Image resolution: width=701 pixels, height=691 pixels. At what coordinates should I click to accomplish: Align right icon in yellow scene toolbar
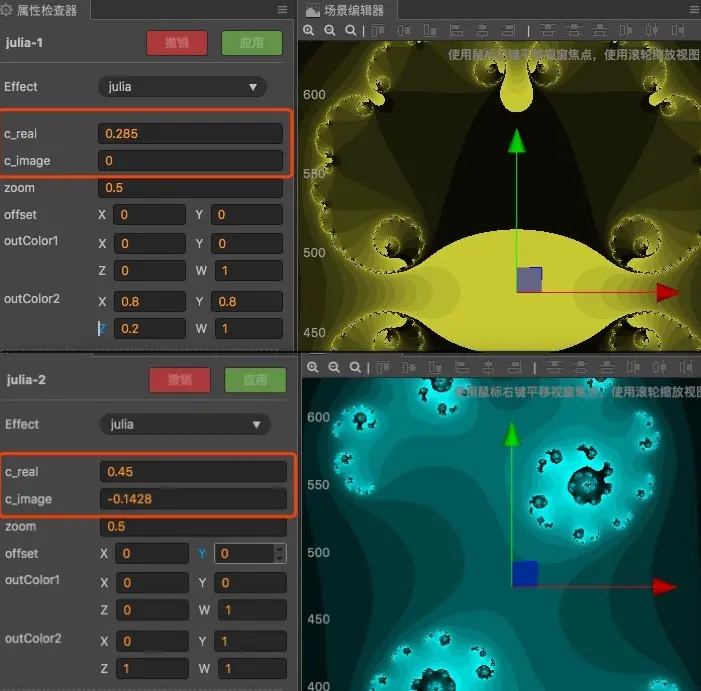click(508, 30)
